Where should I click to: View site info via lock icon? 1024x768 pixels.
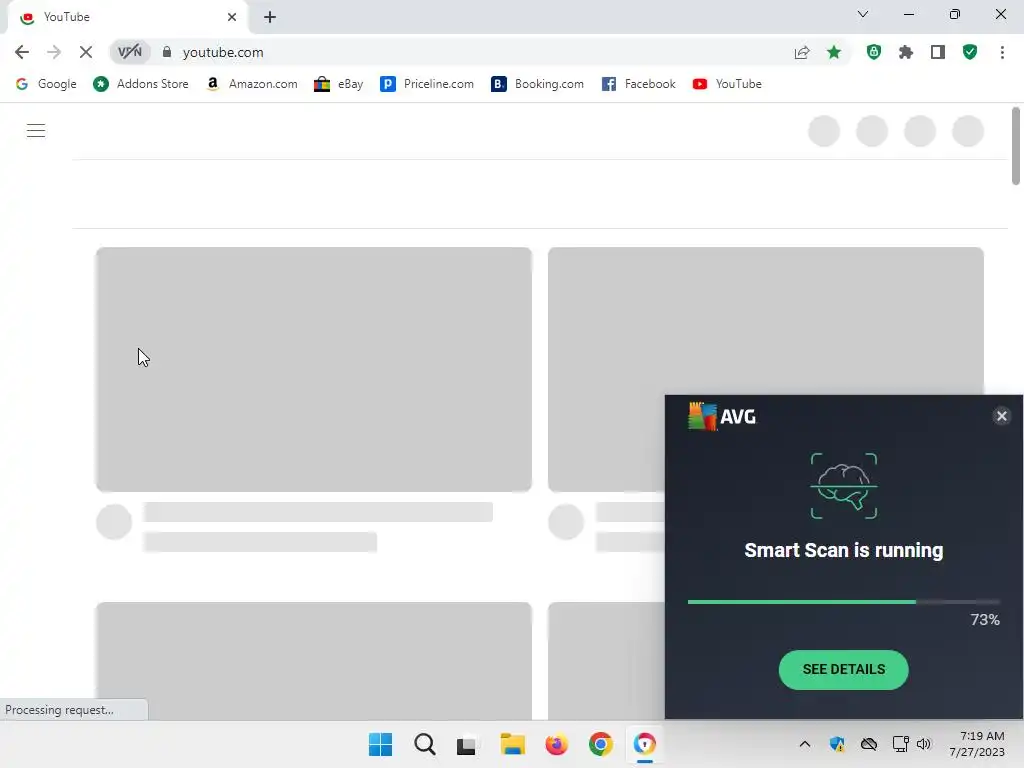coord(167,52)
